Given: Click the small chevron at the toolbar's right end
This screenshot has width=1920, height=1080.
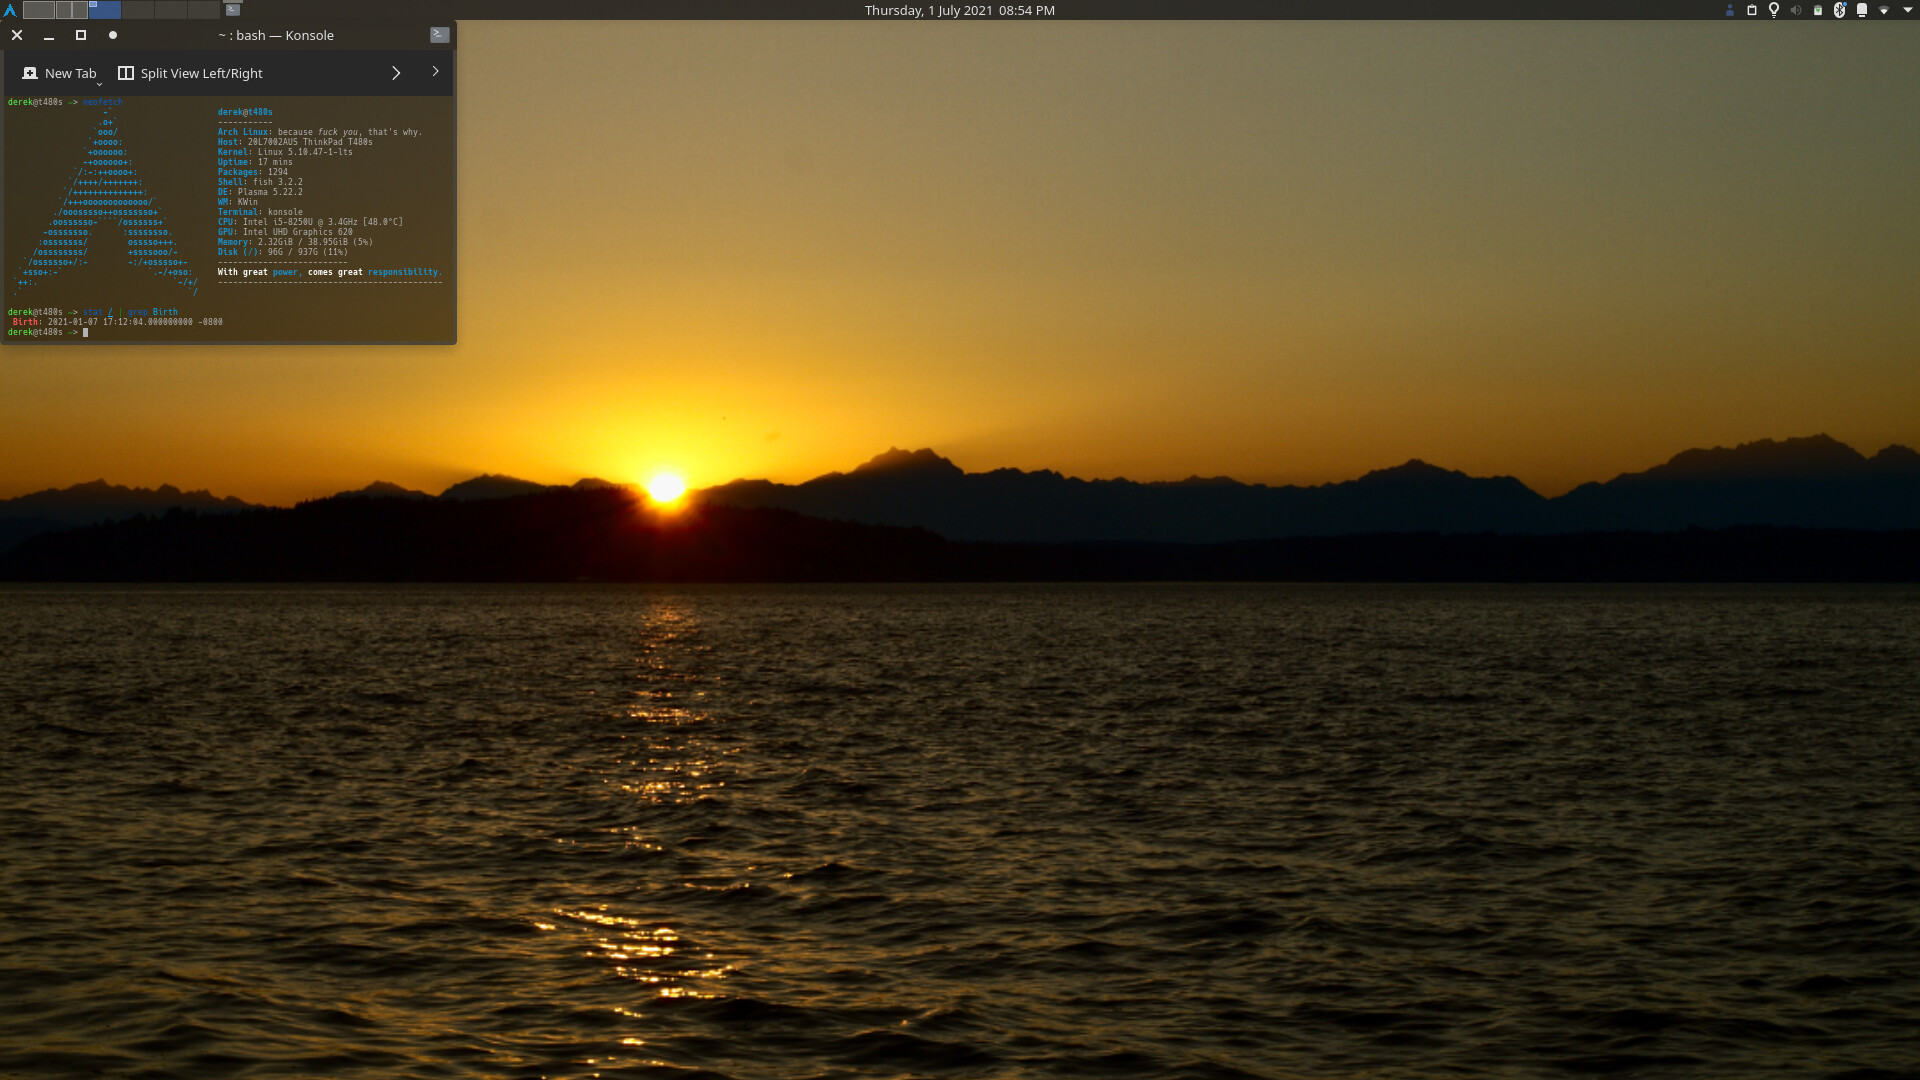Looking at the screenshot, I should tap(435, 71).
